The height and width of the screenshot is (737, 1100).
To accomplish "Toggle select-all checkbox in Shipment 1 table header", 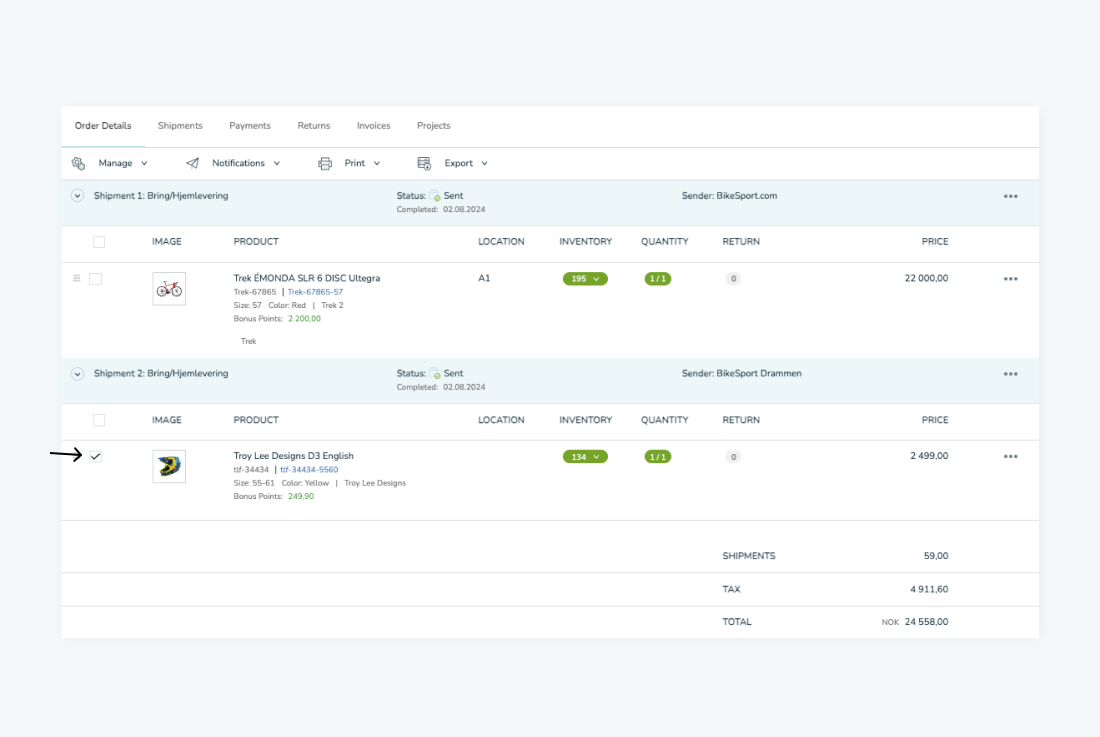I will [x=99, y=242].
